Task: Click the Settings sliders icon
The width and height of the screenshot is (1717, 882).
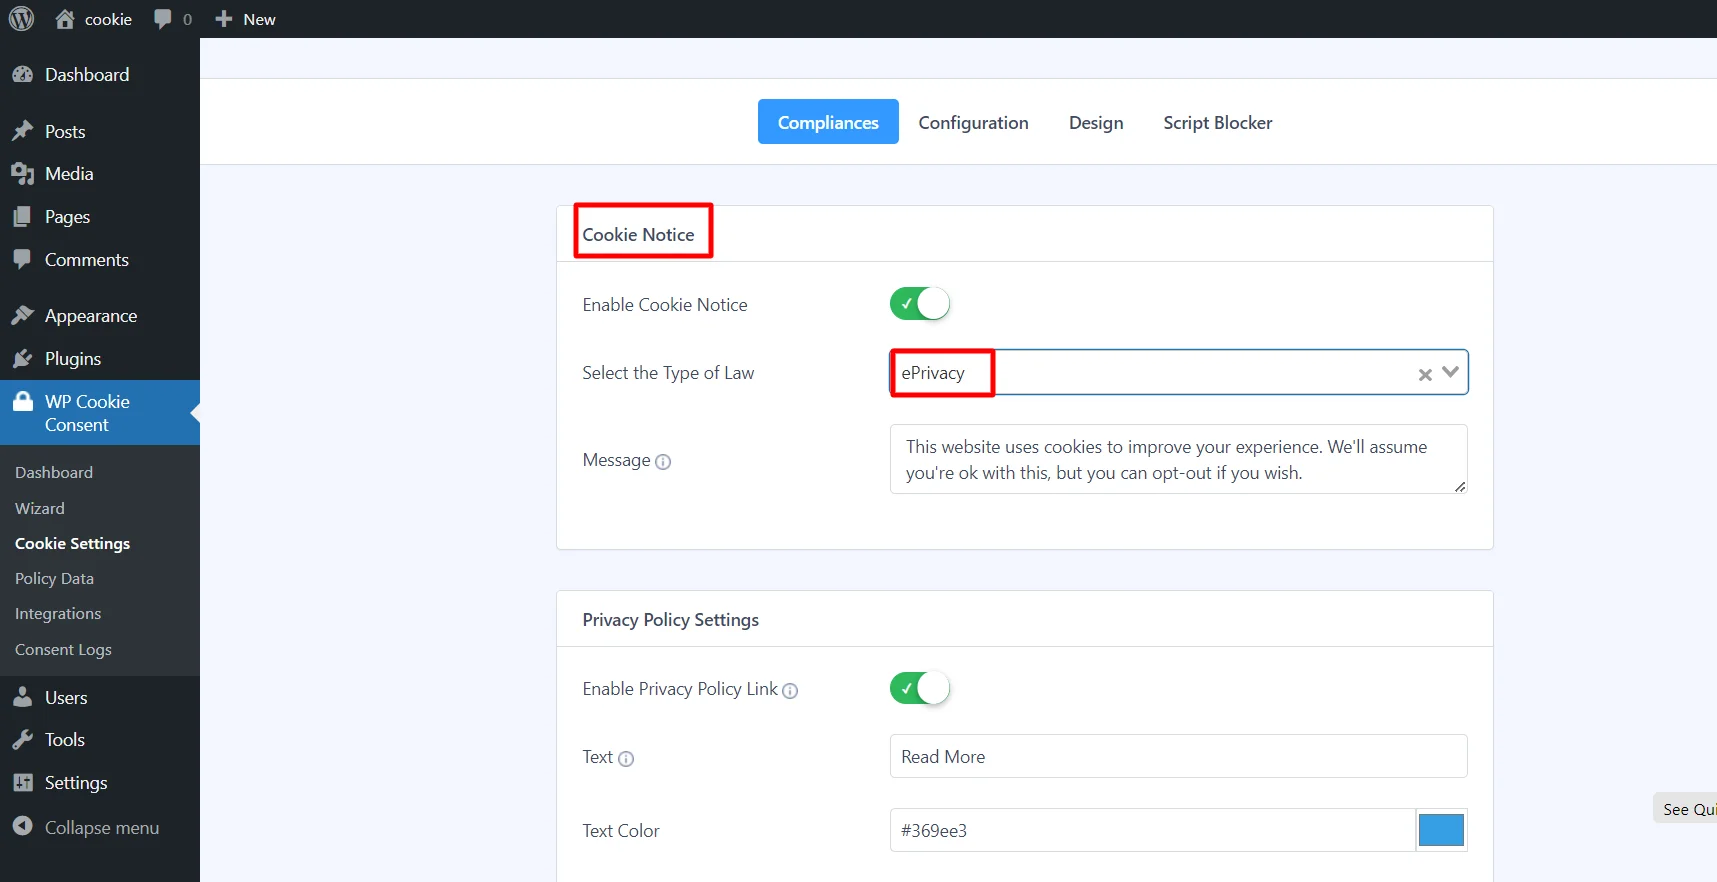Action: pos(22,783)
